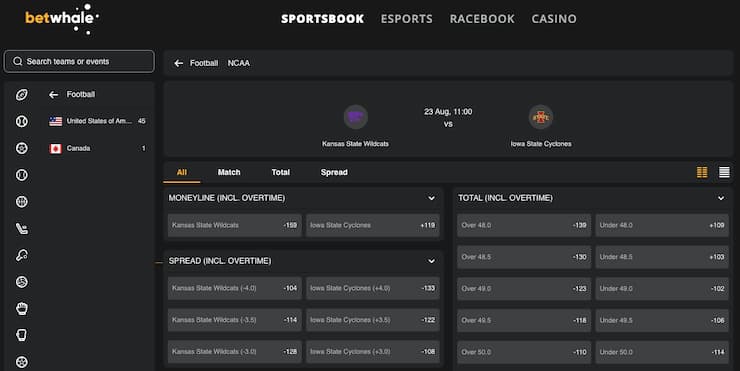Pick Kansas State Wildcats (-4.0) spread
Image resolution: width=740 pixels, height=371 pixels.
[235, 288]
